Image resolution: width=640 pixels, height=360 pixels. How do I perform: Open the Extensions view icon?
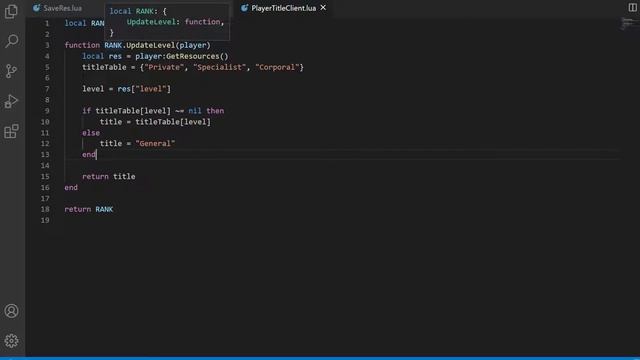tap(11, 131)
